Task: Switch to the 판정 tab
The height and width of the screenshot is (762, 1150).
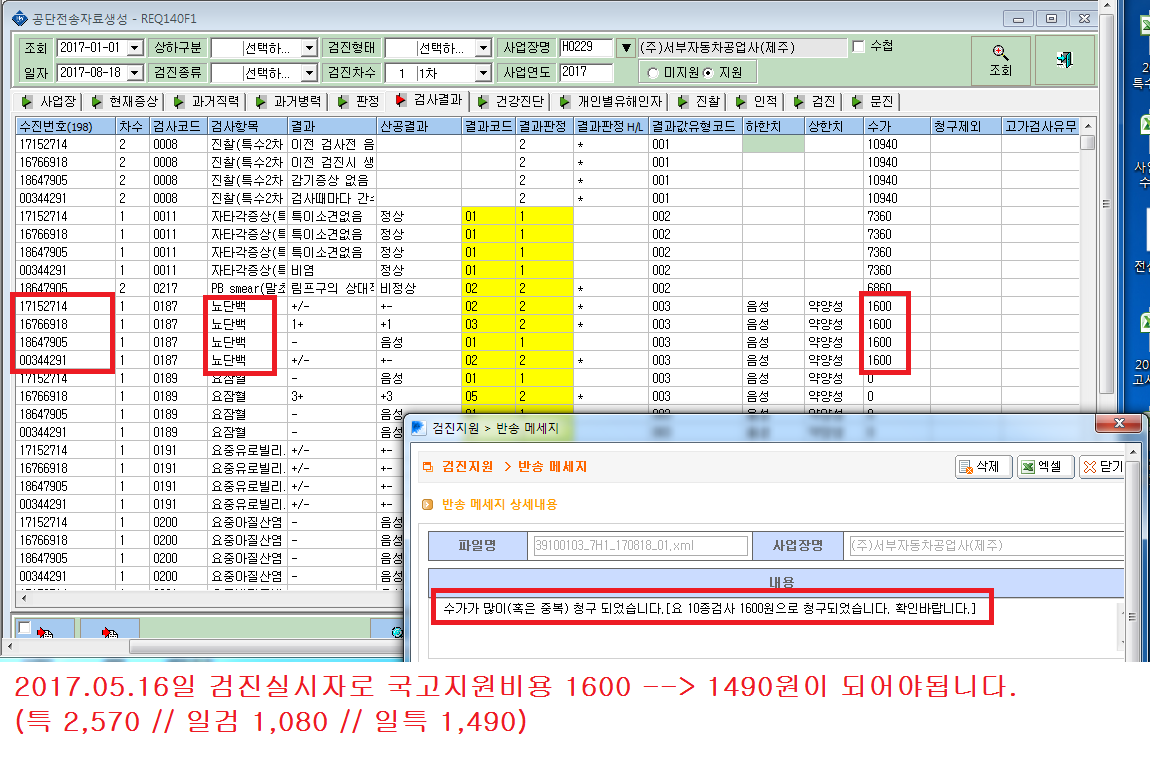Action: click(359, 101)
